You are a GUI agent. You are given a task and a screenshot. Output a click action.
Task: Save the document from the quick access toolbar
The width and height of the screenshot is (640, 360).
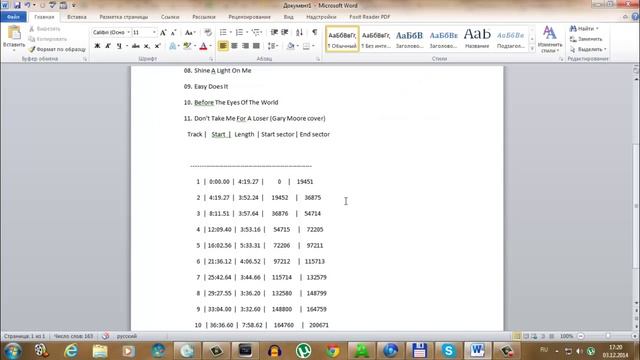[x=17, y=5]
